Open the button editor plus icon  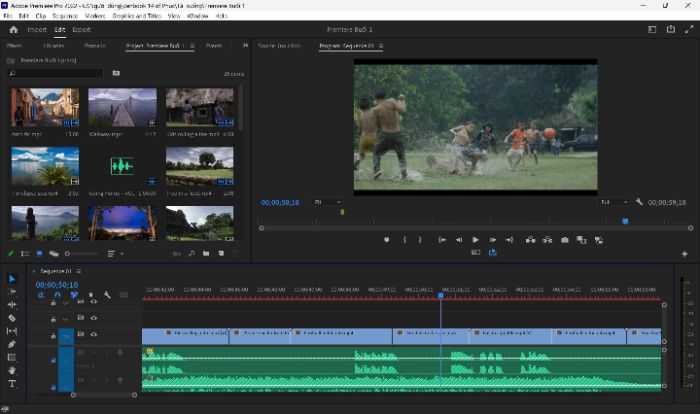pos(684,254)
